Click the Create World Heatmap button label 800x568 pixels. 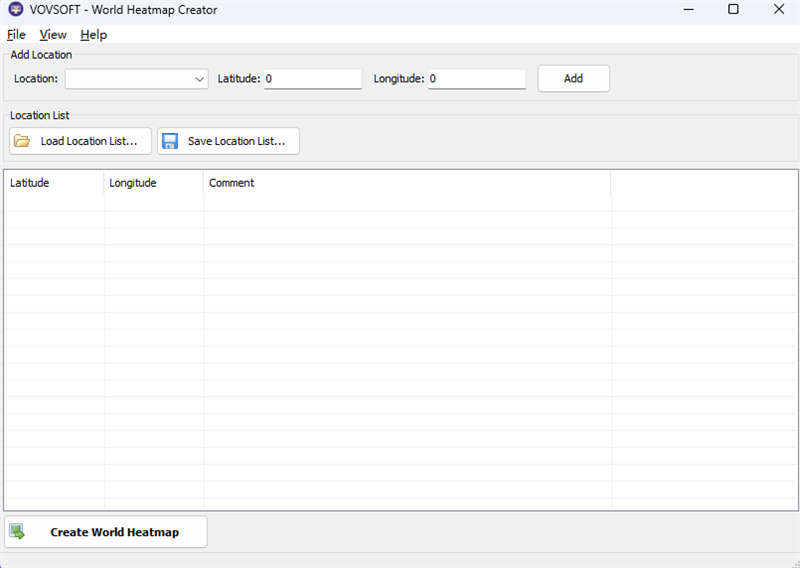(x=115, y=532)
